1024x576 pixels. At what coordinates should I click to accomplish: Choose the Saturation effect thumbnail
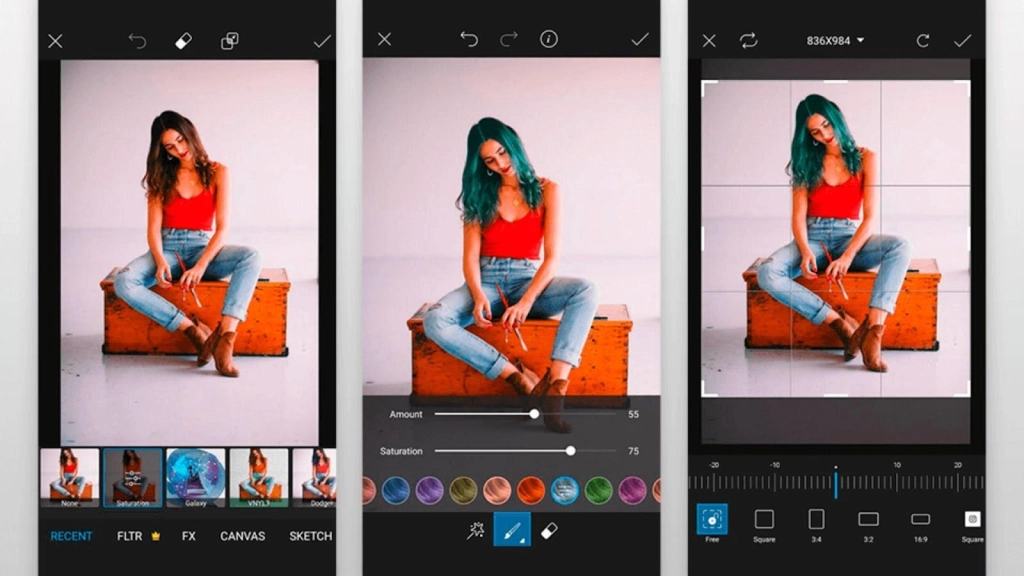(133, 477)
